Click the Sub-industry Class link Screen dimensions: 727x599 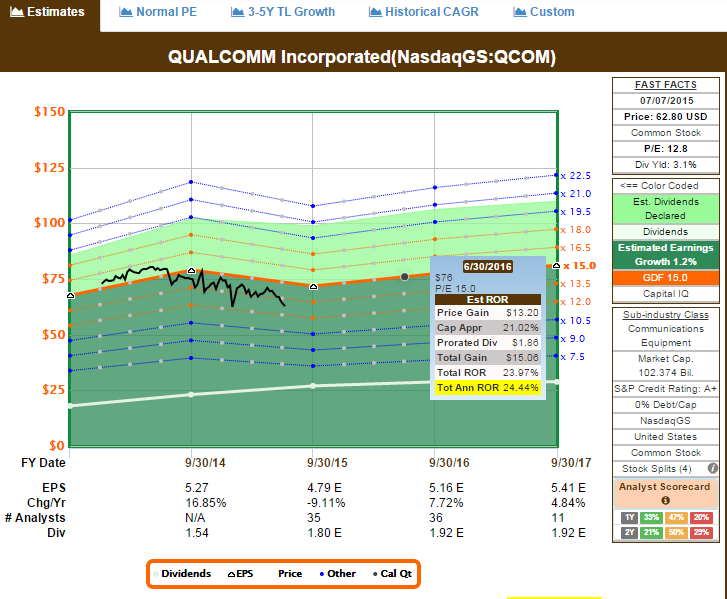click(x=665, y=315)
